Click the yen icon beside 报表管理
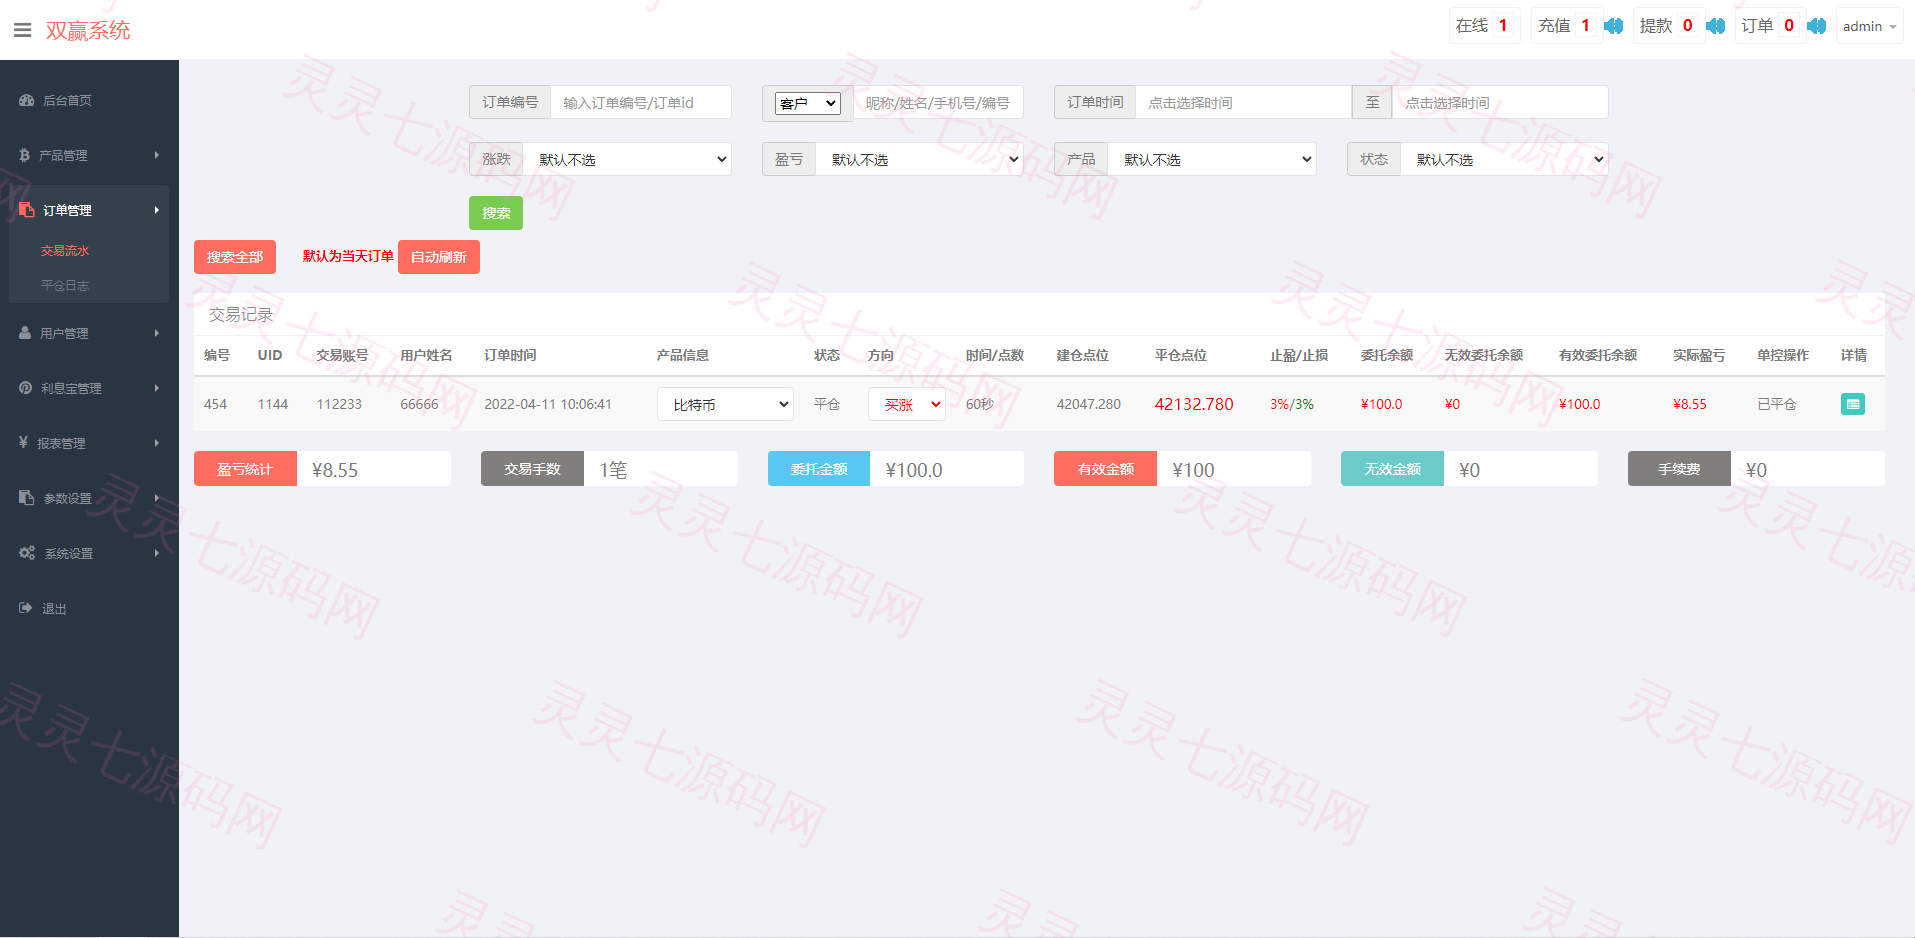The image size is (1915, 938). click(x=23, y=442)
